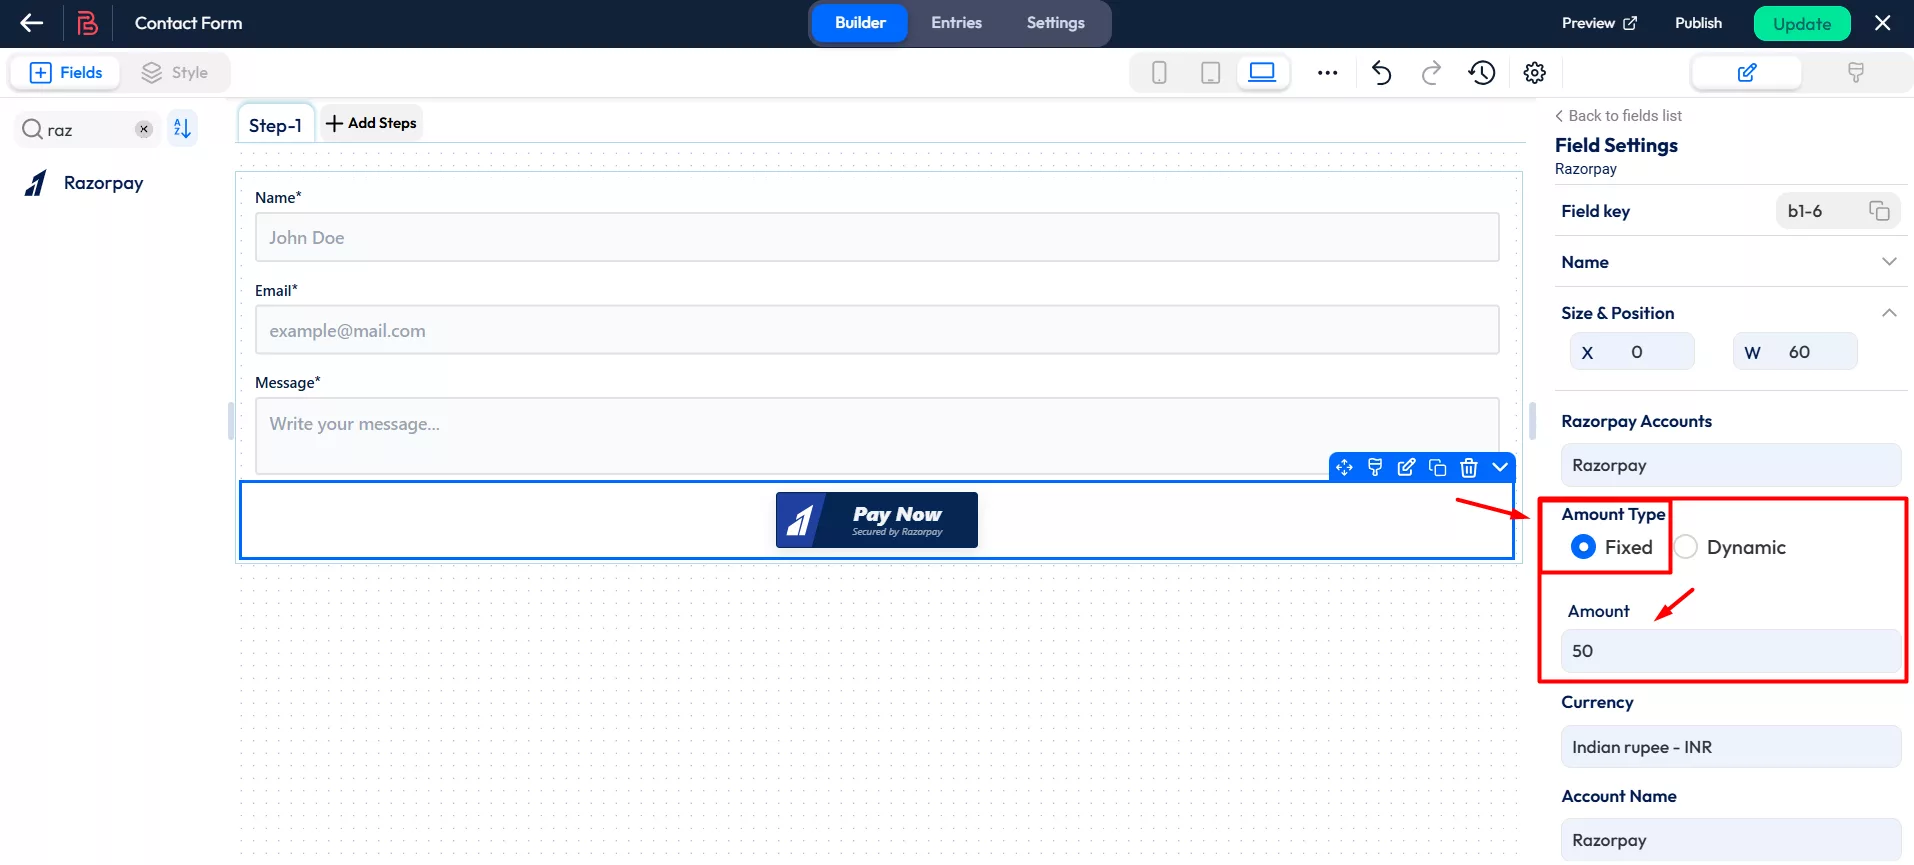Switch to tablet device view icon
Viewport: 1914px width, 865px height.
click(1210, 73)
